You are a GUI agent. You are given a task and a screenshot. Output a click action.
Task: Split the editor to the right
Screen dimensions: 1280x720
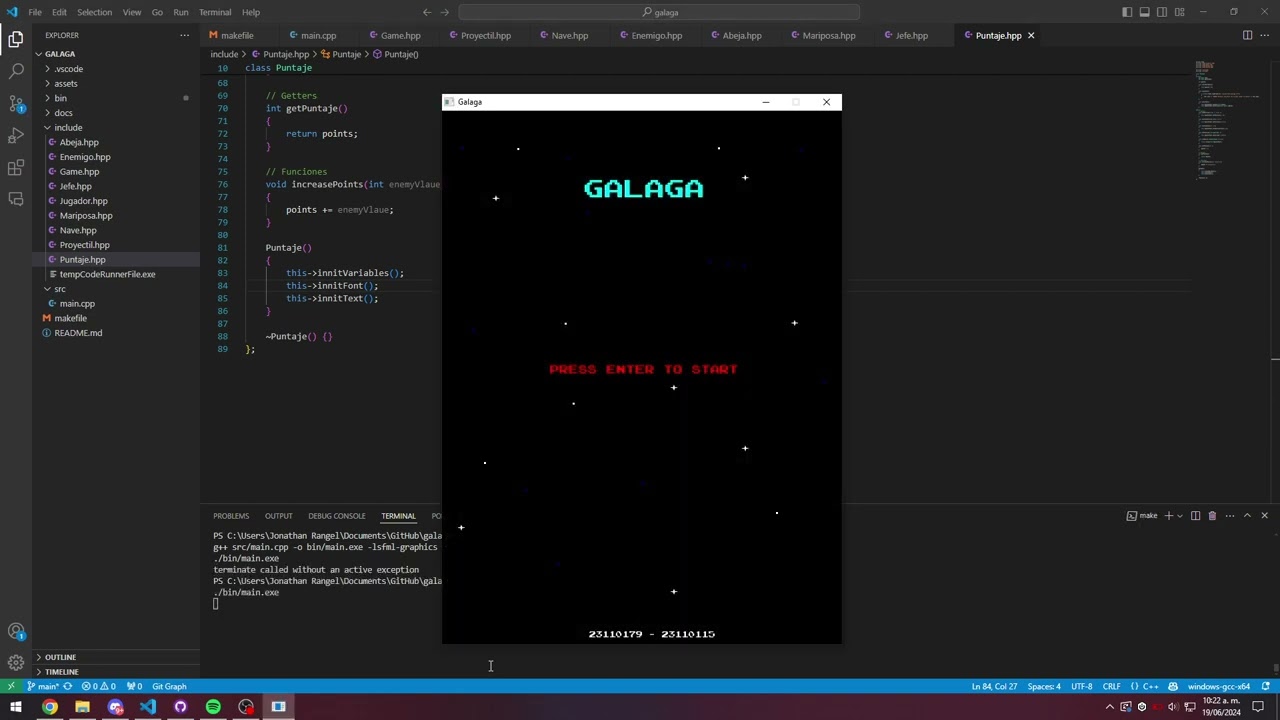pos(1247,35)
